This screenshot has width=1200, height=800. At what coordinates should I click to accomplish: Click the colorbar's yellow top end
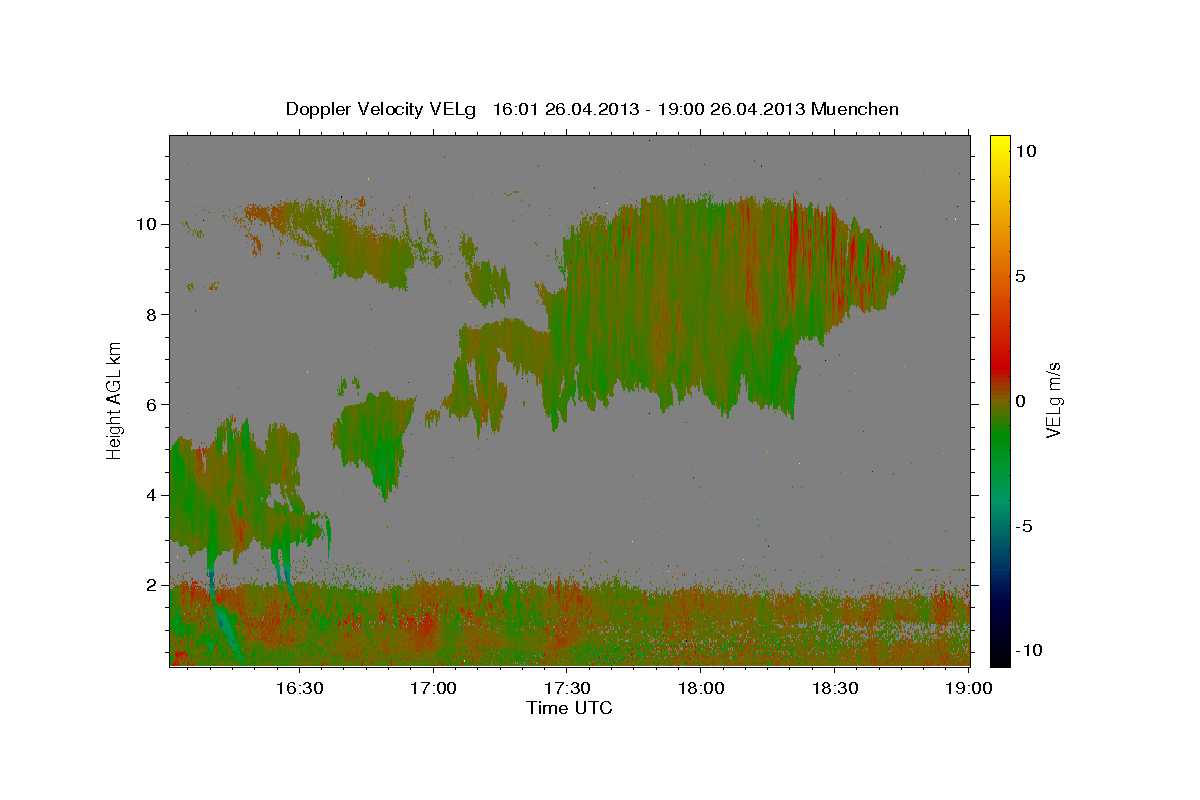(x=999, y=140)
